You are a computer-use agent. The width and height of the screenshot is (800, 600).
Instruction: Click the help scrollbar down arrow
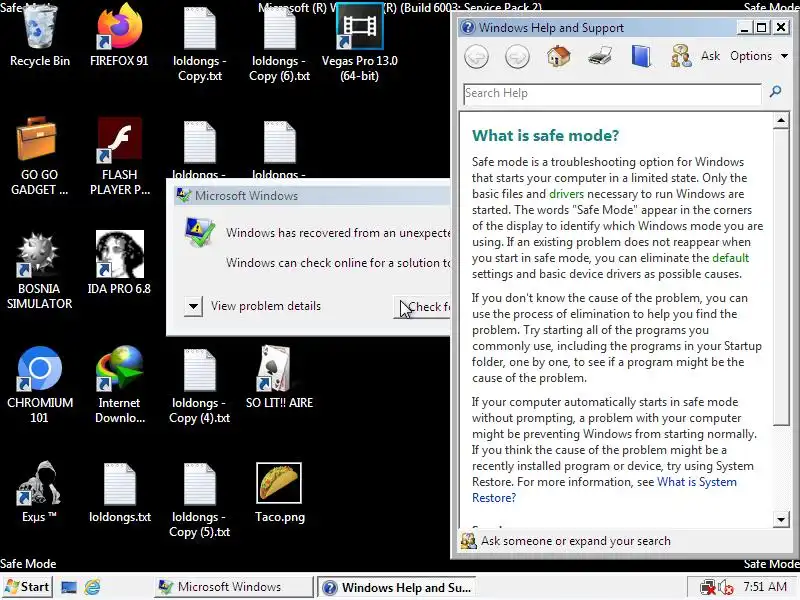781,520
